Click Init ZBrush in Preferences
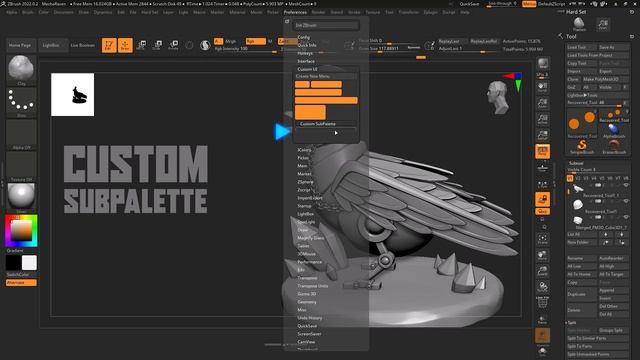Image resolution: width=640 pixels, height=360 pixels. pos(326,25)
